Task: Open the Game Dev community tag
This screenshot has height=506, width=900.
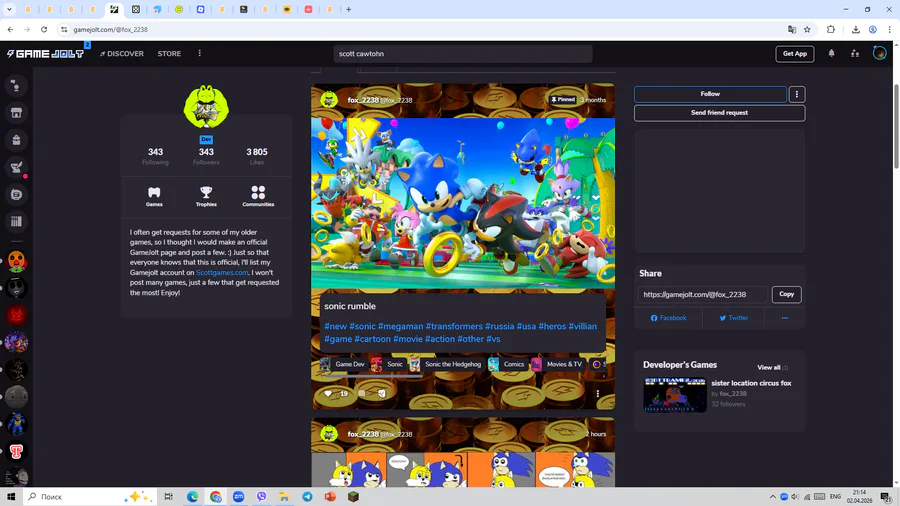Action: coord(343,364)
